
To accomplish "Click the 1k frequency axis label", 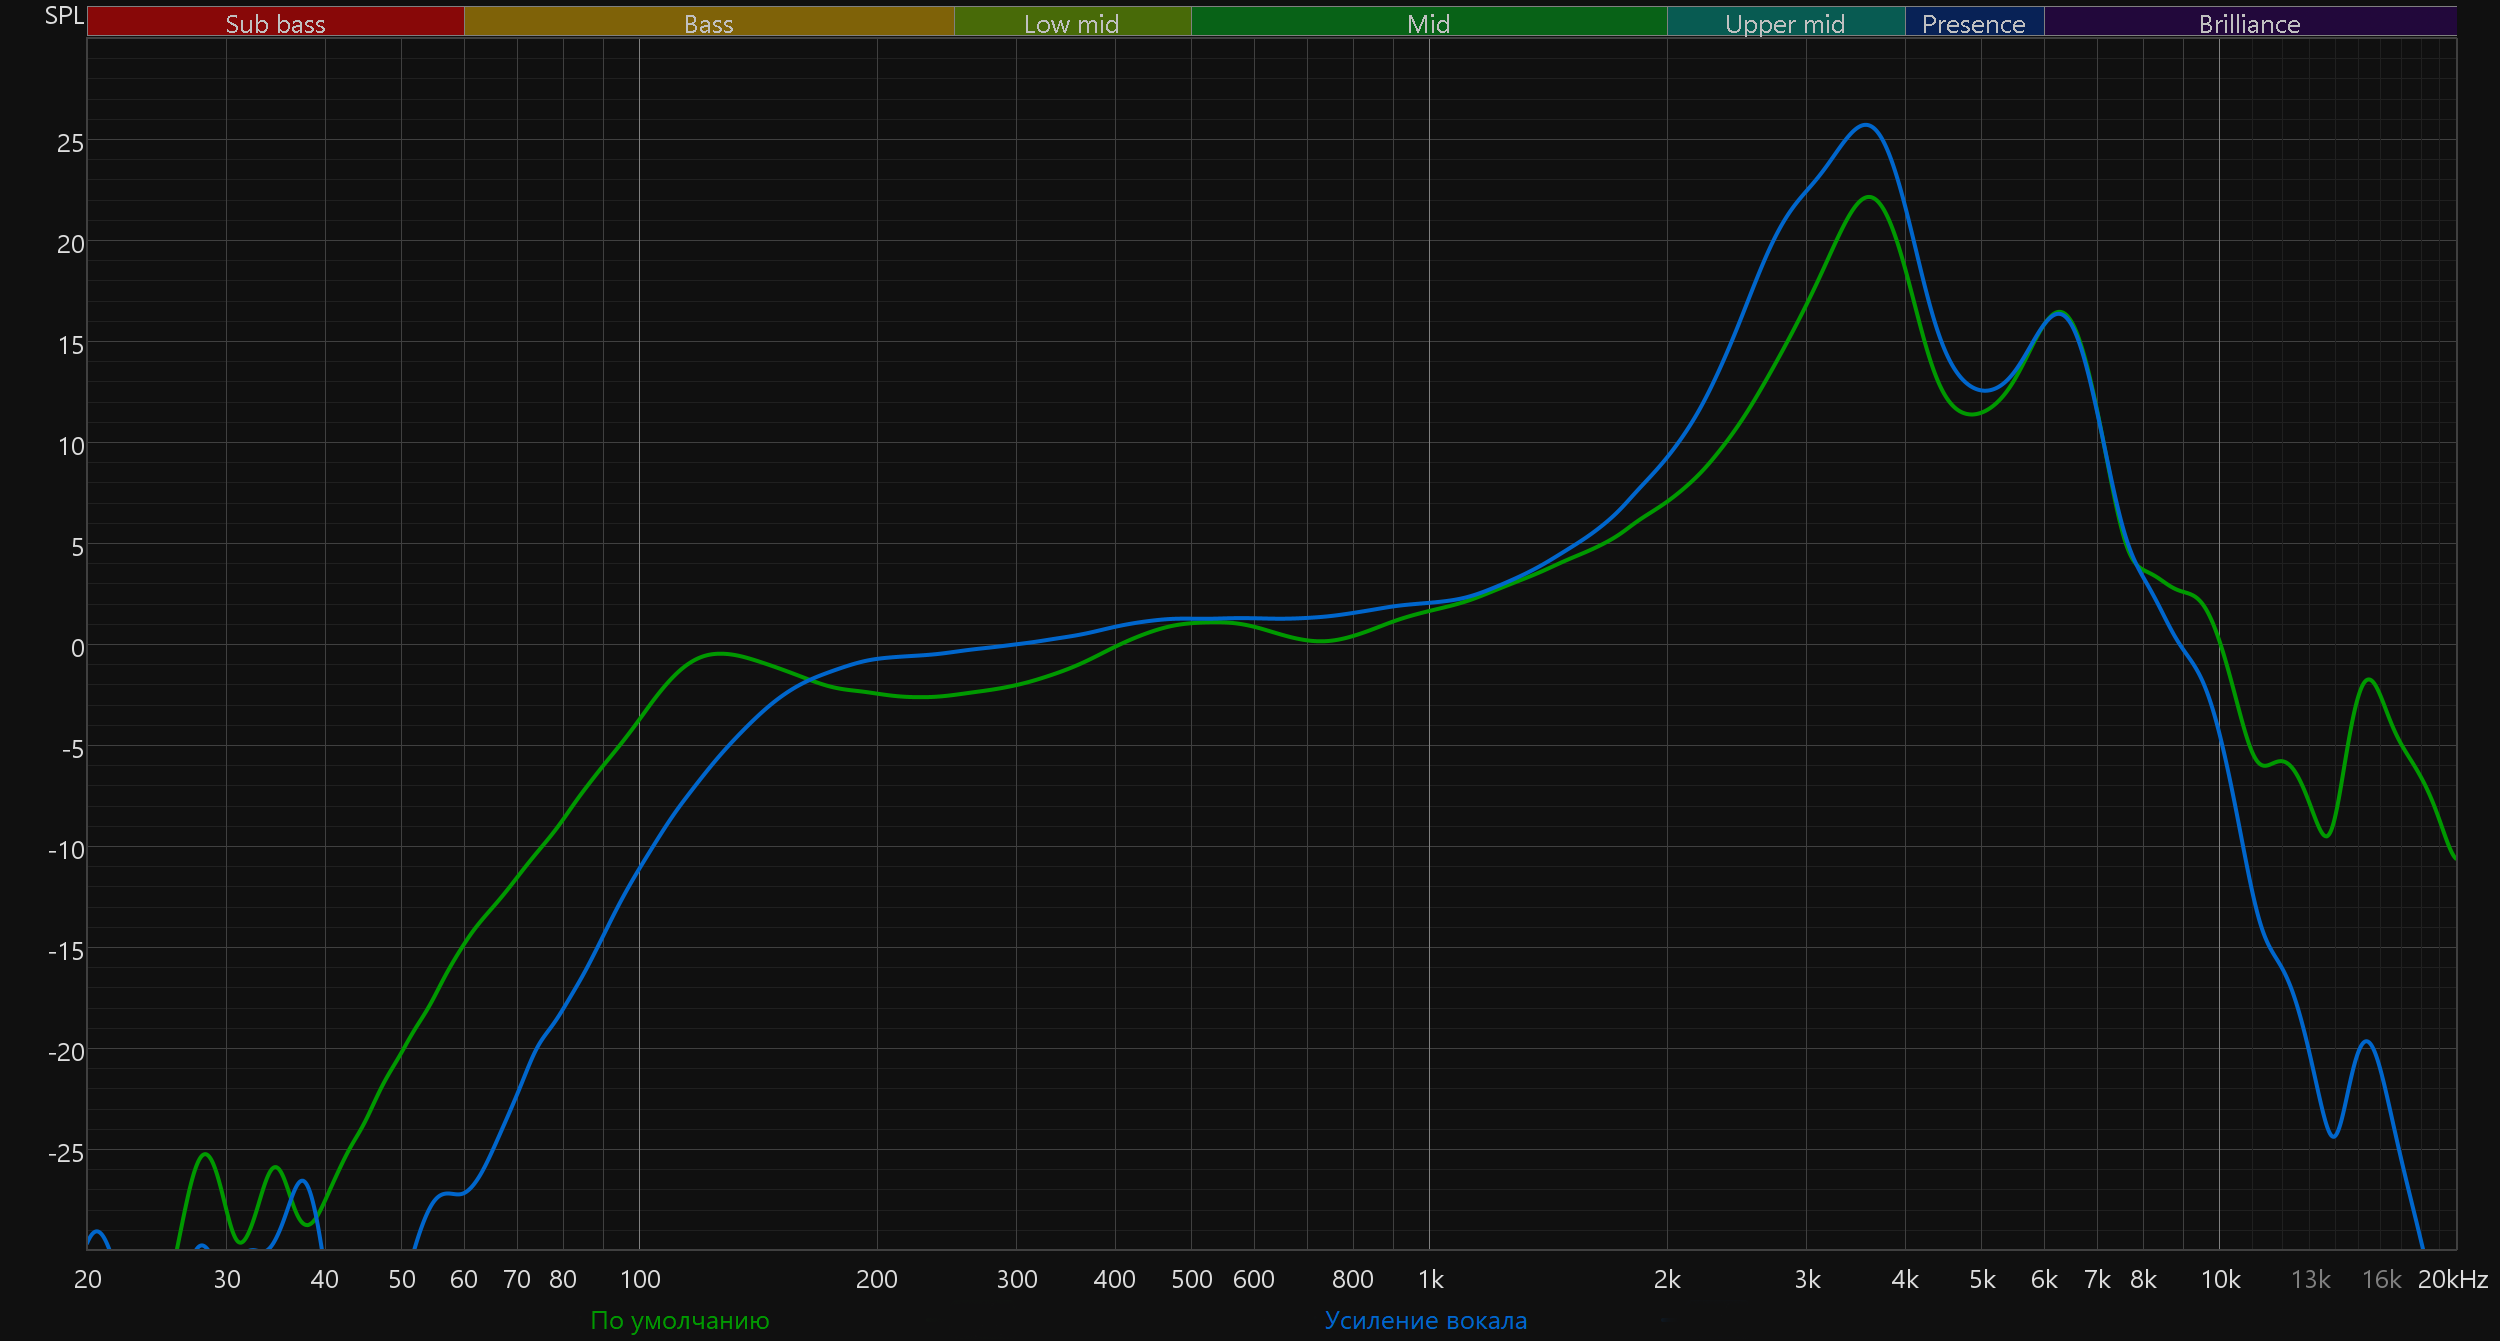I will coord(1430,1279).
